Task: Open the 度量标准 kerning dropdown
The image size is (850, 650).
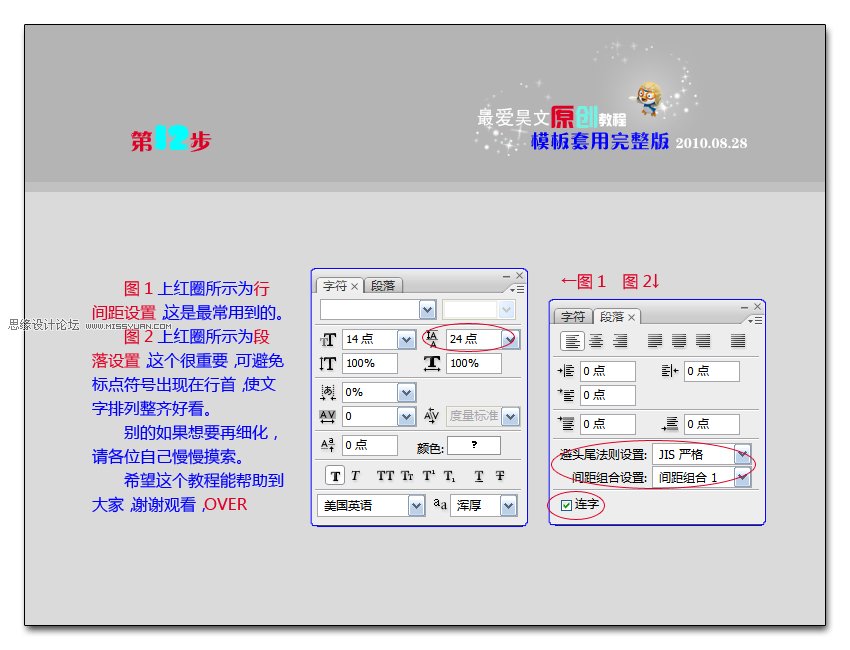Action: click(510, 416)
